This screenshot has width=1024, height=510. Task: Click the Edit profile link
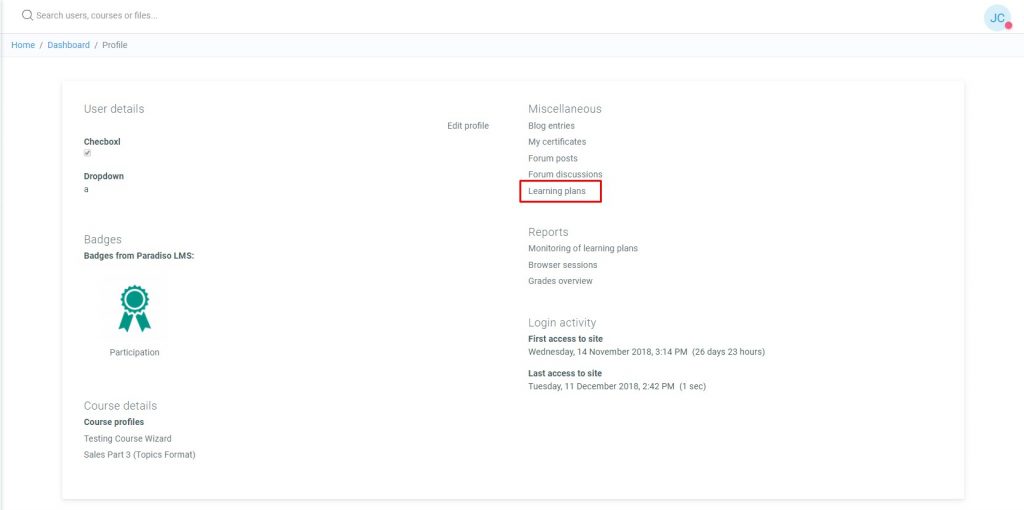coord(468,126)
